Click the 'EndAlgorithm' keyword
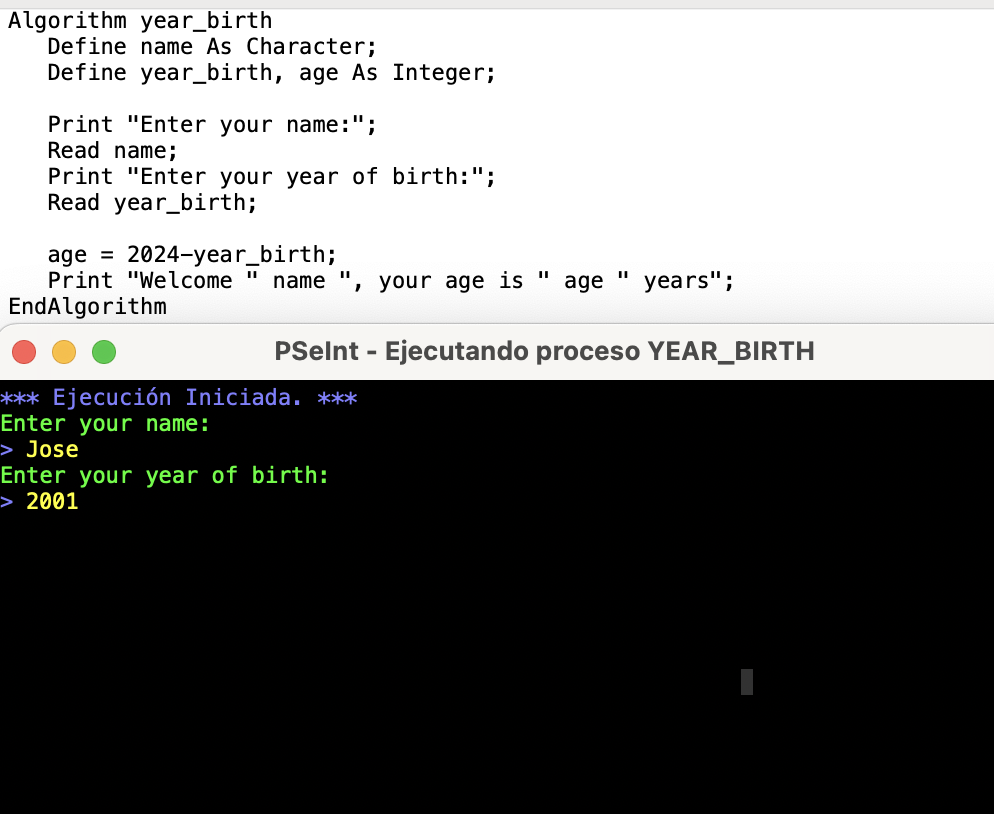This screenshot has width=994, height=814. click(87, 306)
